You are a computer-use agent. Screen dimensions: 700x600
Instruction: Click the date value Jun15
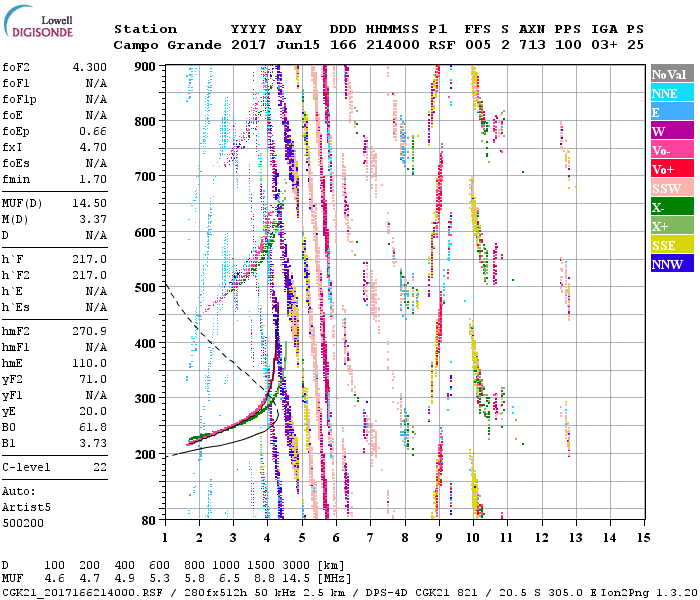298,45
